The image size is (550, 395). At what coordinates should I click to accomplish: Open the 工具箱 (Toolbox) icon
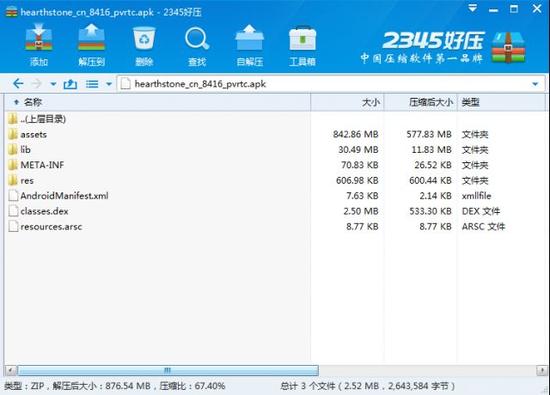pos(302,46)
